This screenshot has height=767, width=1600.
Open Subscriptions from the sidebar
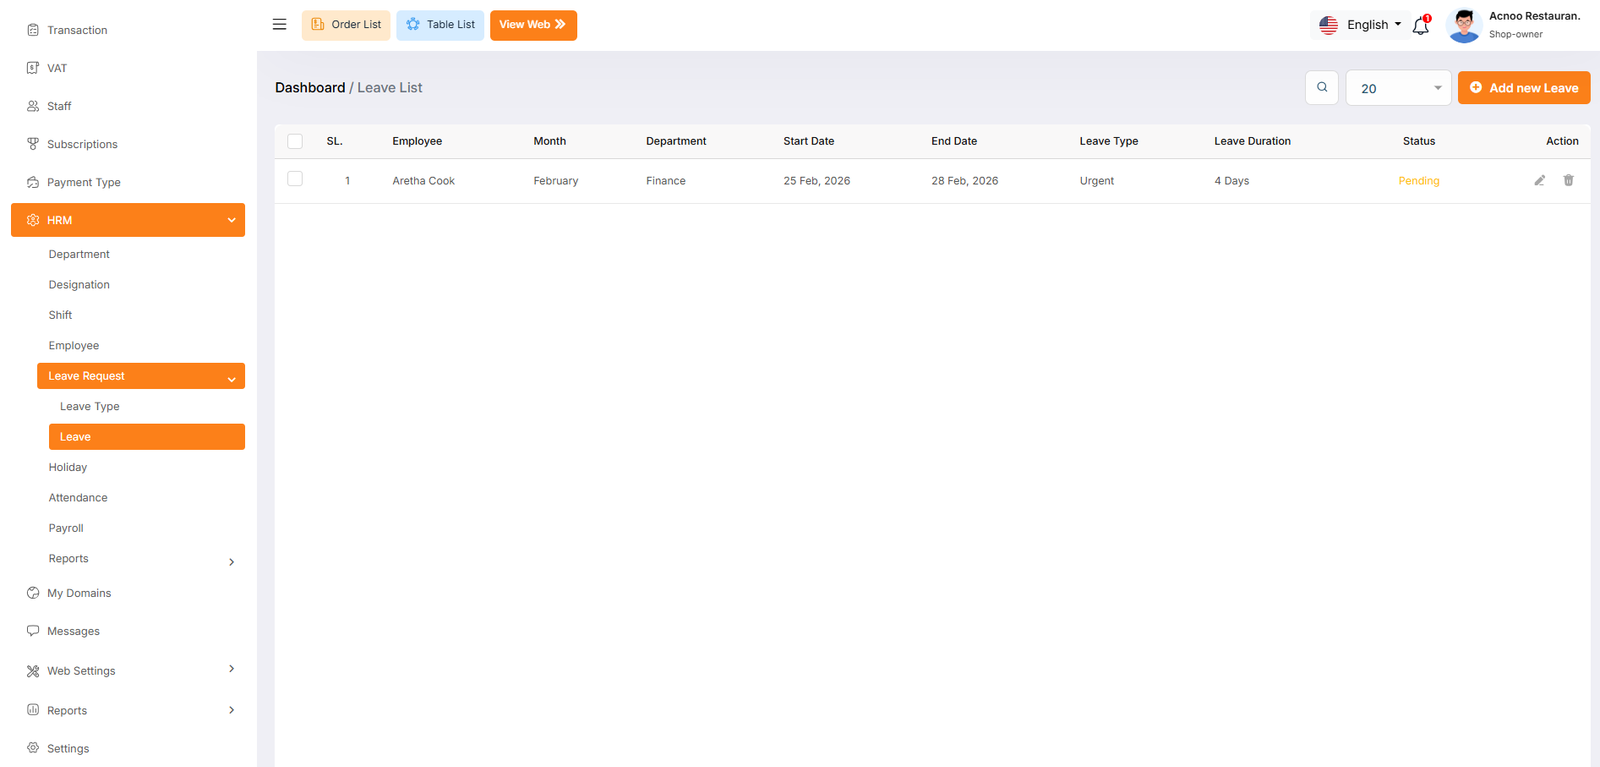[x=82, y=144]
